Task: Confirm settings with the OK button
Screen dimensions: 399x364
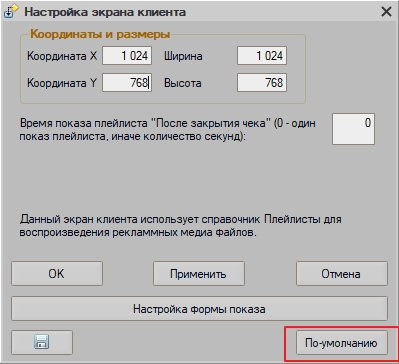Action: click(57, 274)
